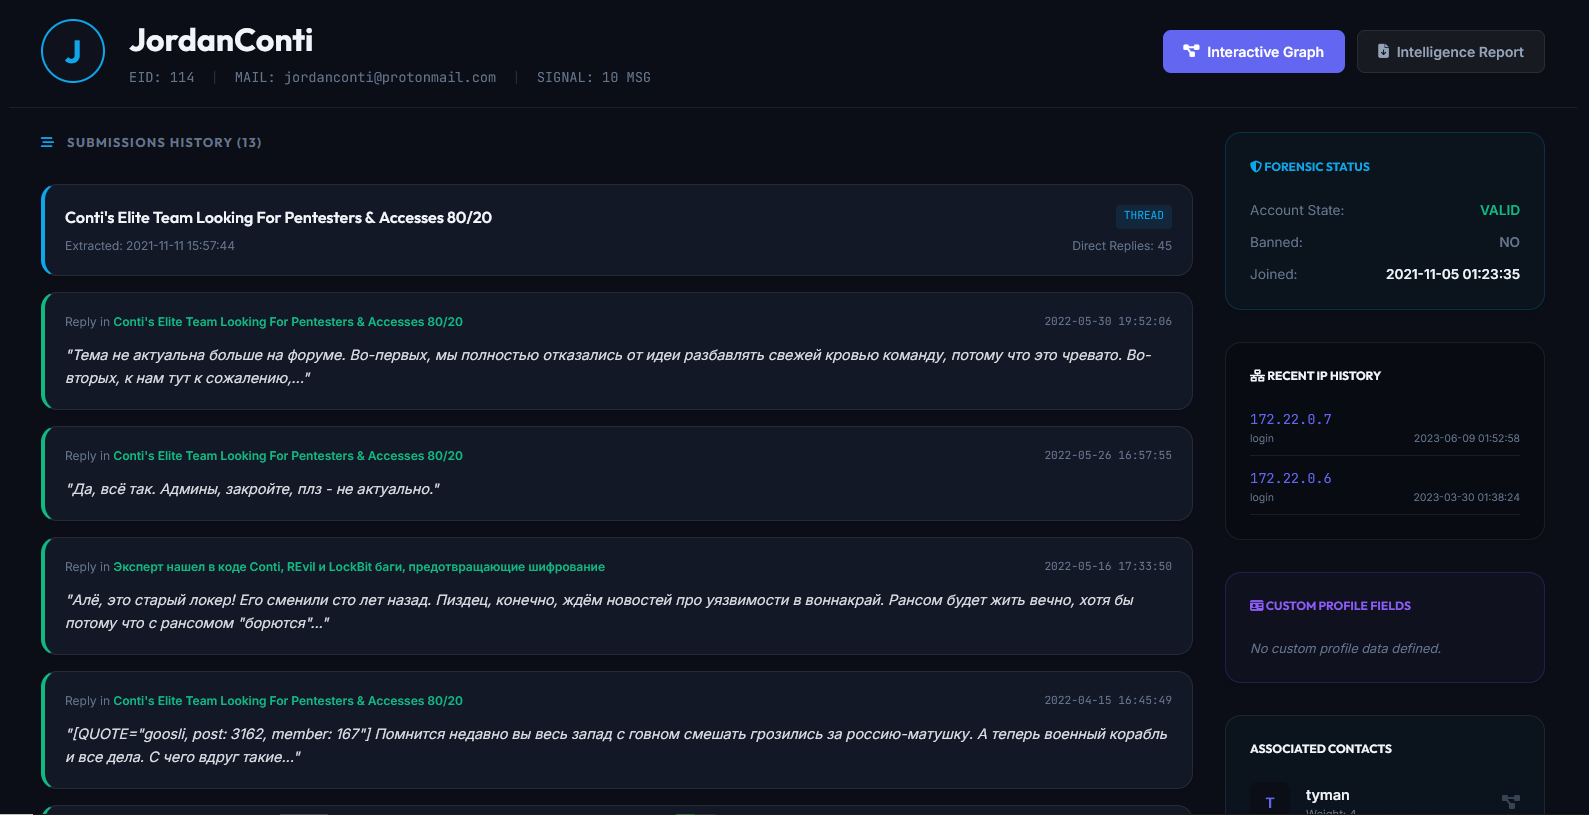Click the ASSOCIATED CONTACTS heading
The width and height of the screenshot is (1589, 815).
[x=1320, y=749]
